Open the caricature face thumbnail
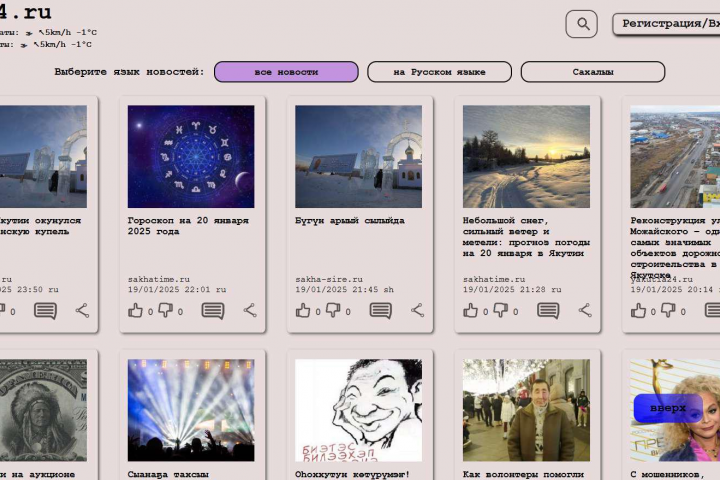The height and width of the screenshot is (480, 720). click(x=359, y=410)
